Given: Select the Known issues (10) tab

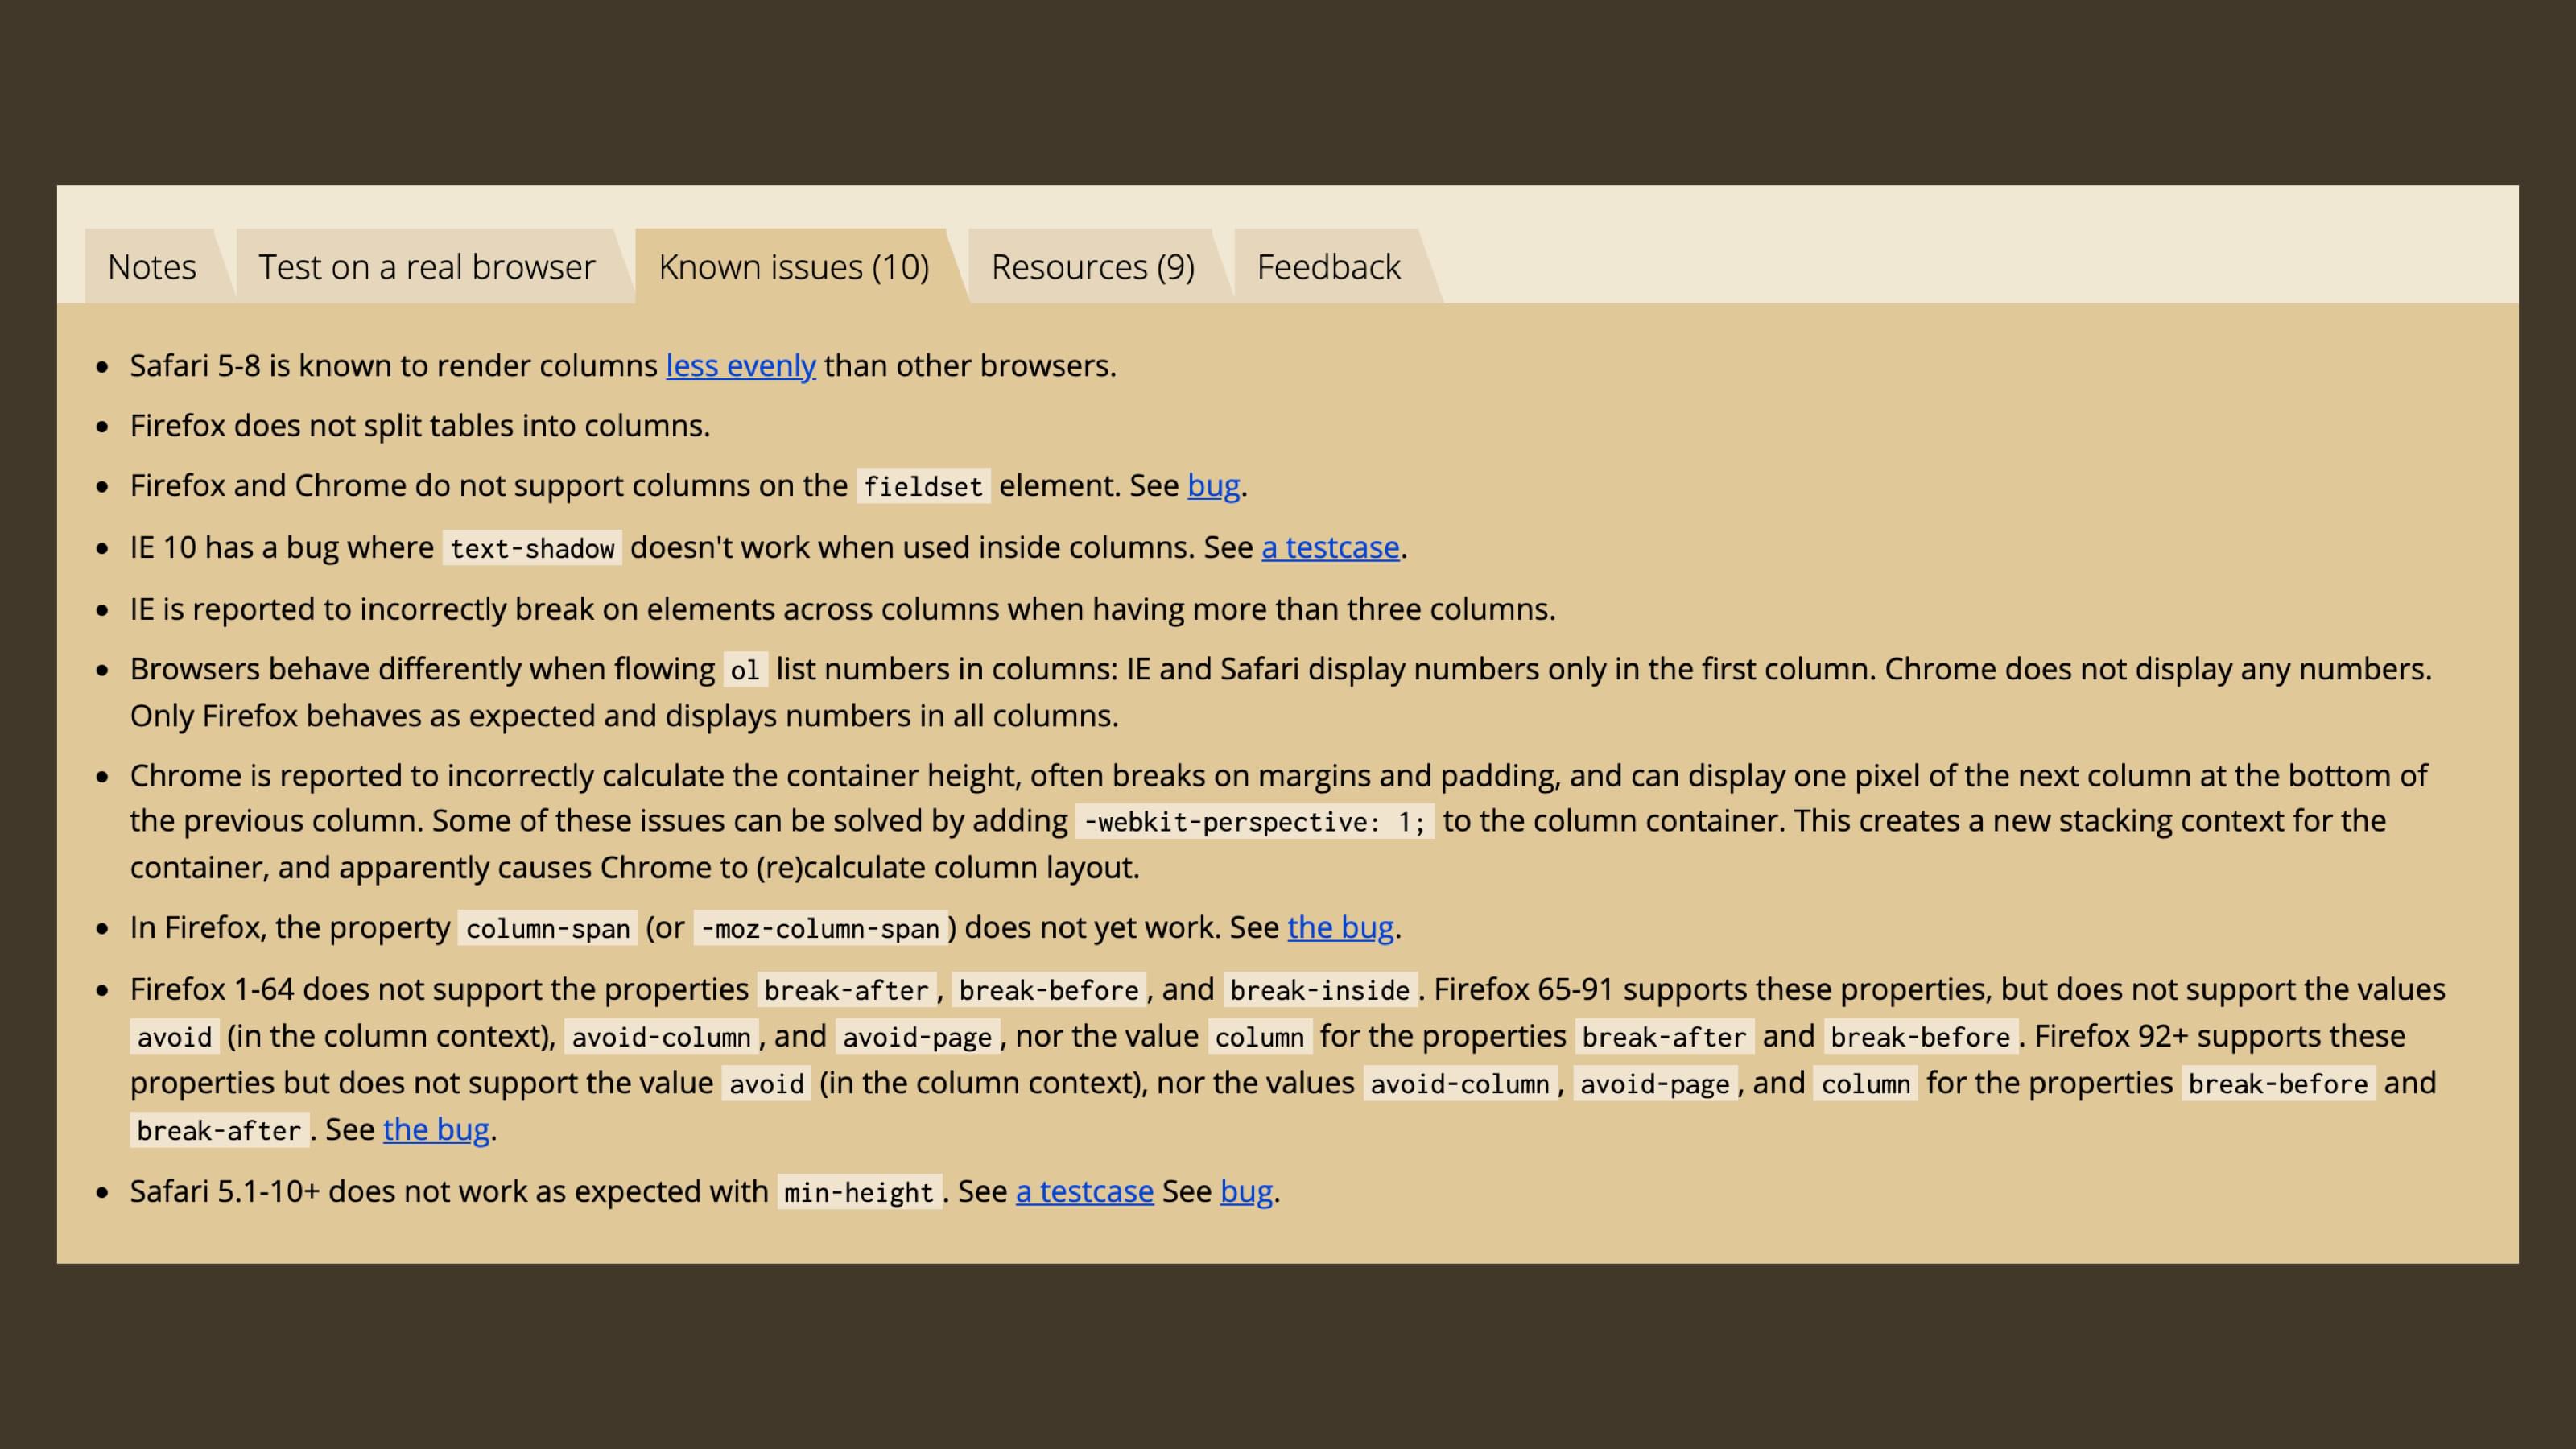Looking at the screenshot, I should [794, 267].
